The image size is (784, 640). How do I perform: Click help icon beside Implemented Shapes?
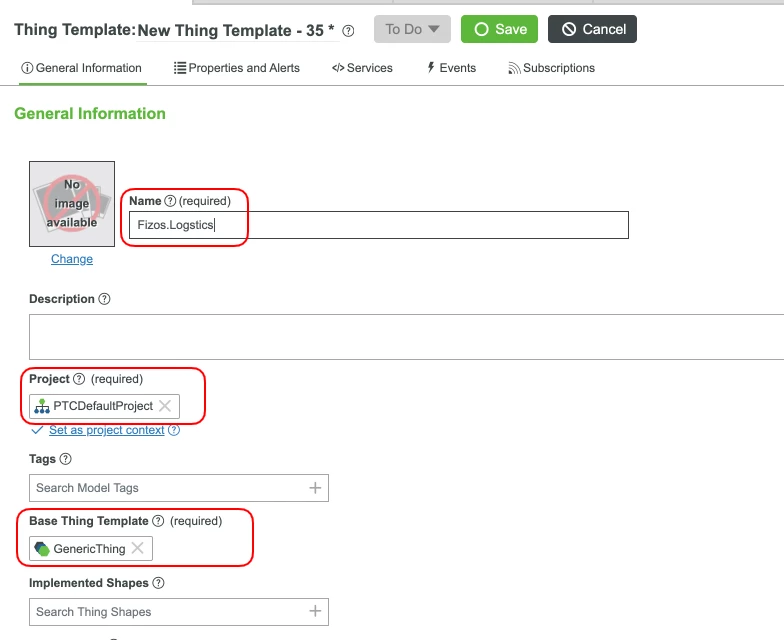click(x=158, y=583)
